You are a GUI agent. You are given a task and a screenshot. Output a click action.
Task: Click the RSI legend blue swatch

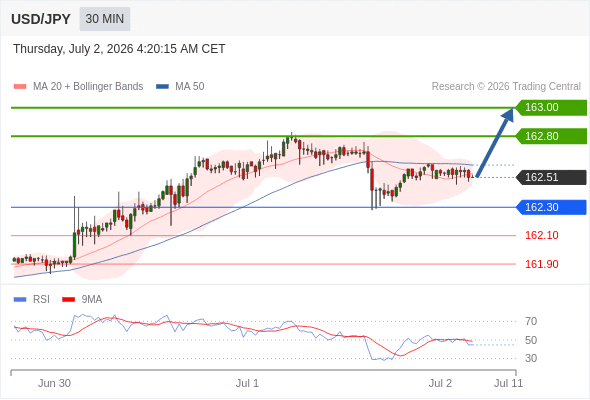click(20, 300)
